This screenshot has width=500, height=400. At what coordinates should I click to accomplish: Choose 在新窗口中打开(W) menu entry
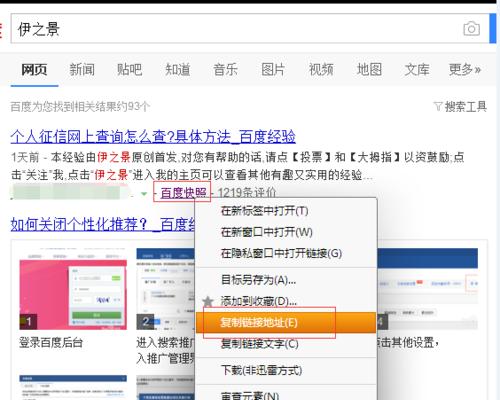267,232
